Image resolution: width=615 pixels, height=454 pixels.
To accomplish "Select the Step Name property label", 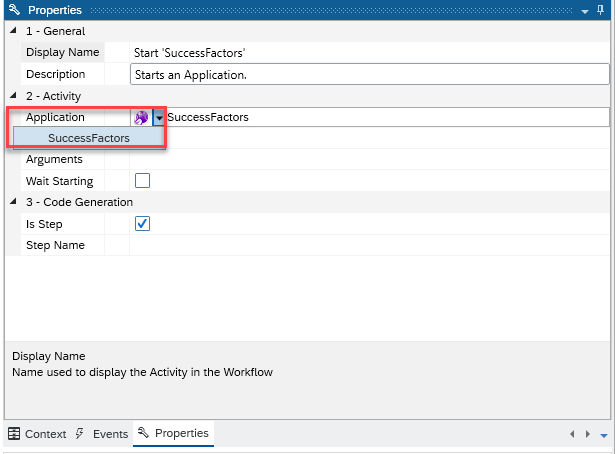I will pyautogui.click(x=55, y=245).
